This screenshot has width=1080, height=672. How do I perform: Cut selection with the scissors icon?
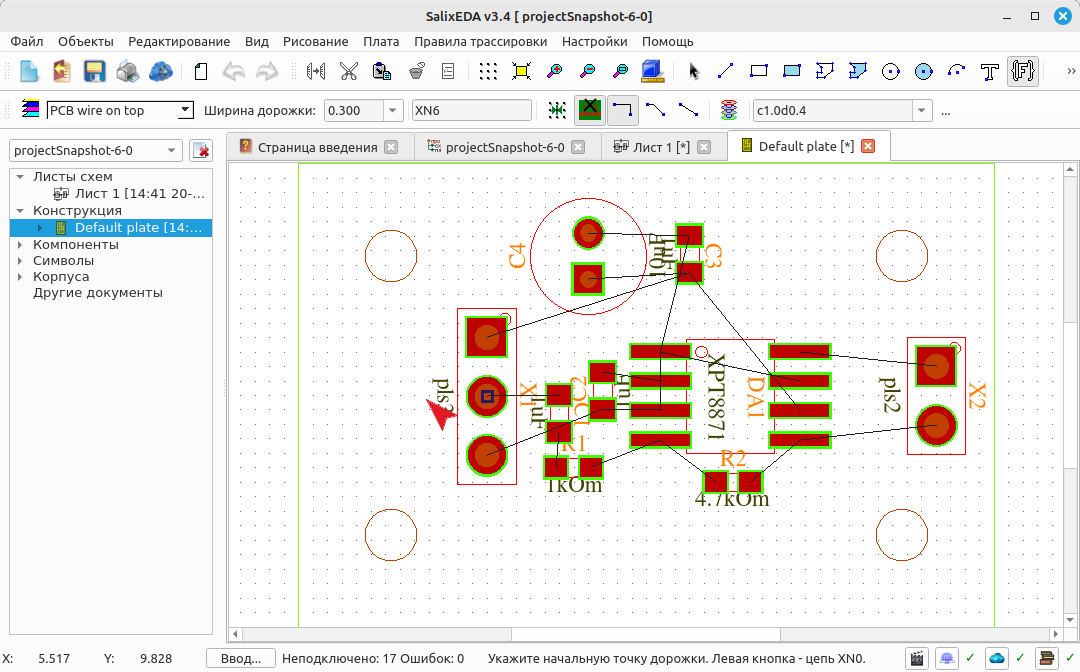point(349,71)
